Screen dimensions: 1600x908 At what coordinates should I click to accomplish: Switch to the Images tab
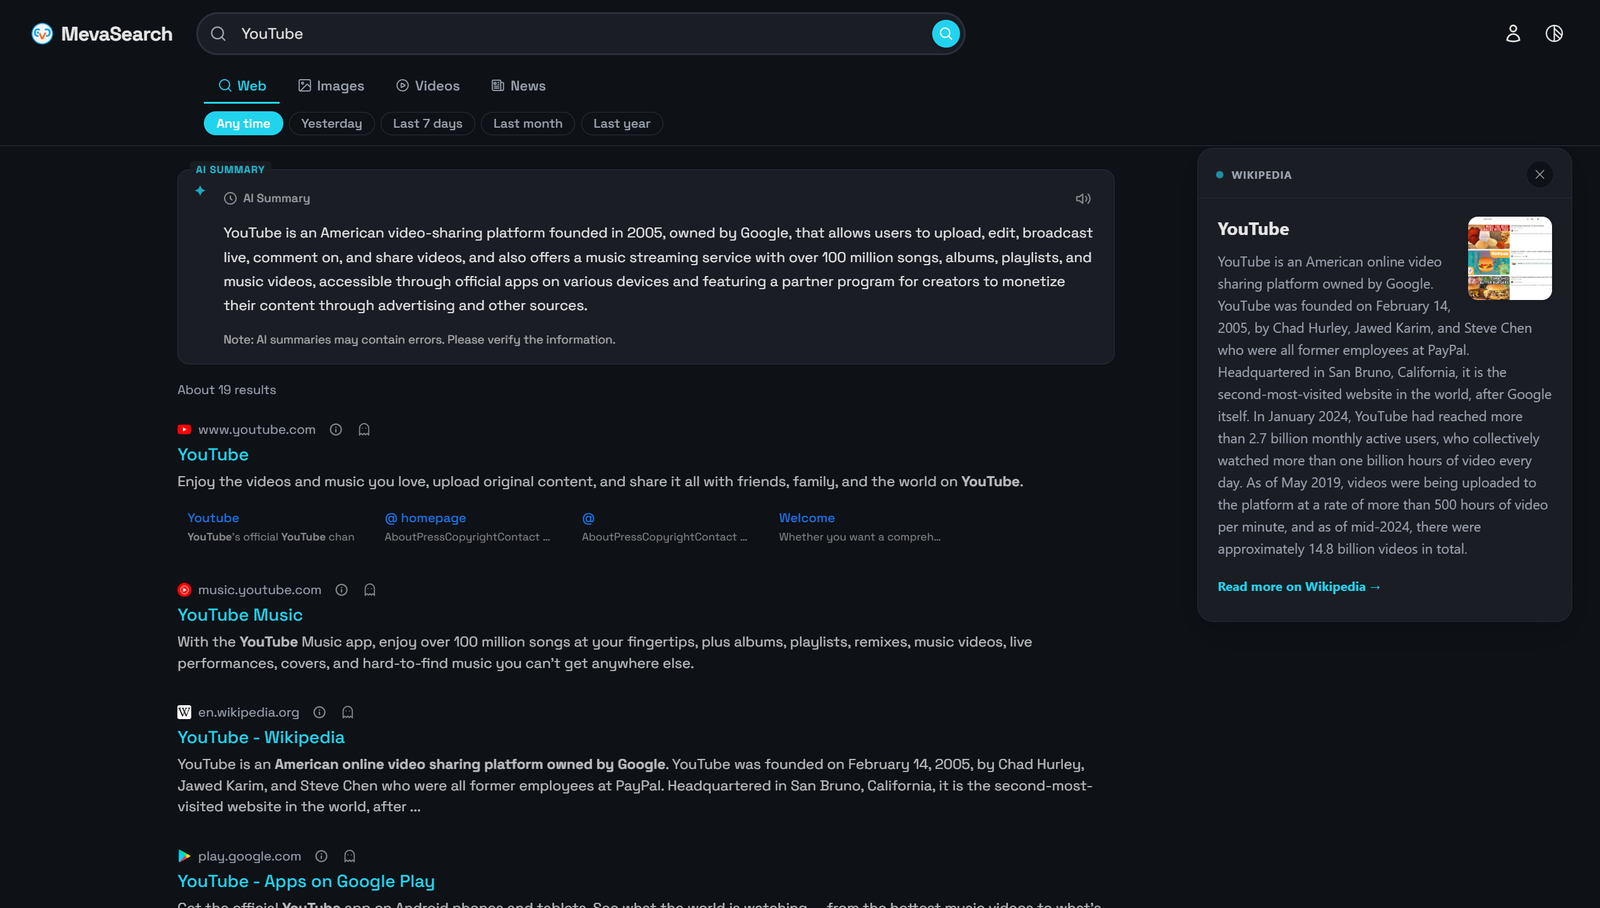coord(331,86)
